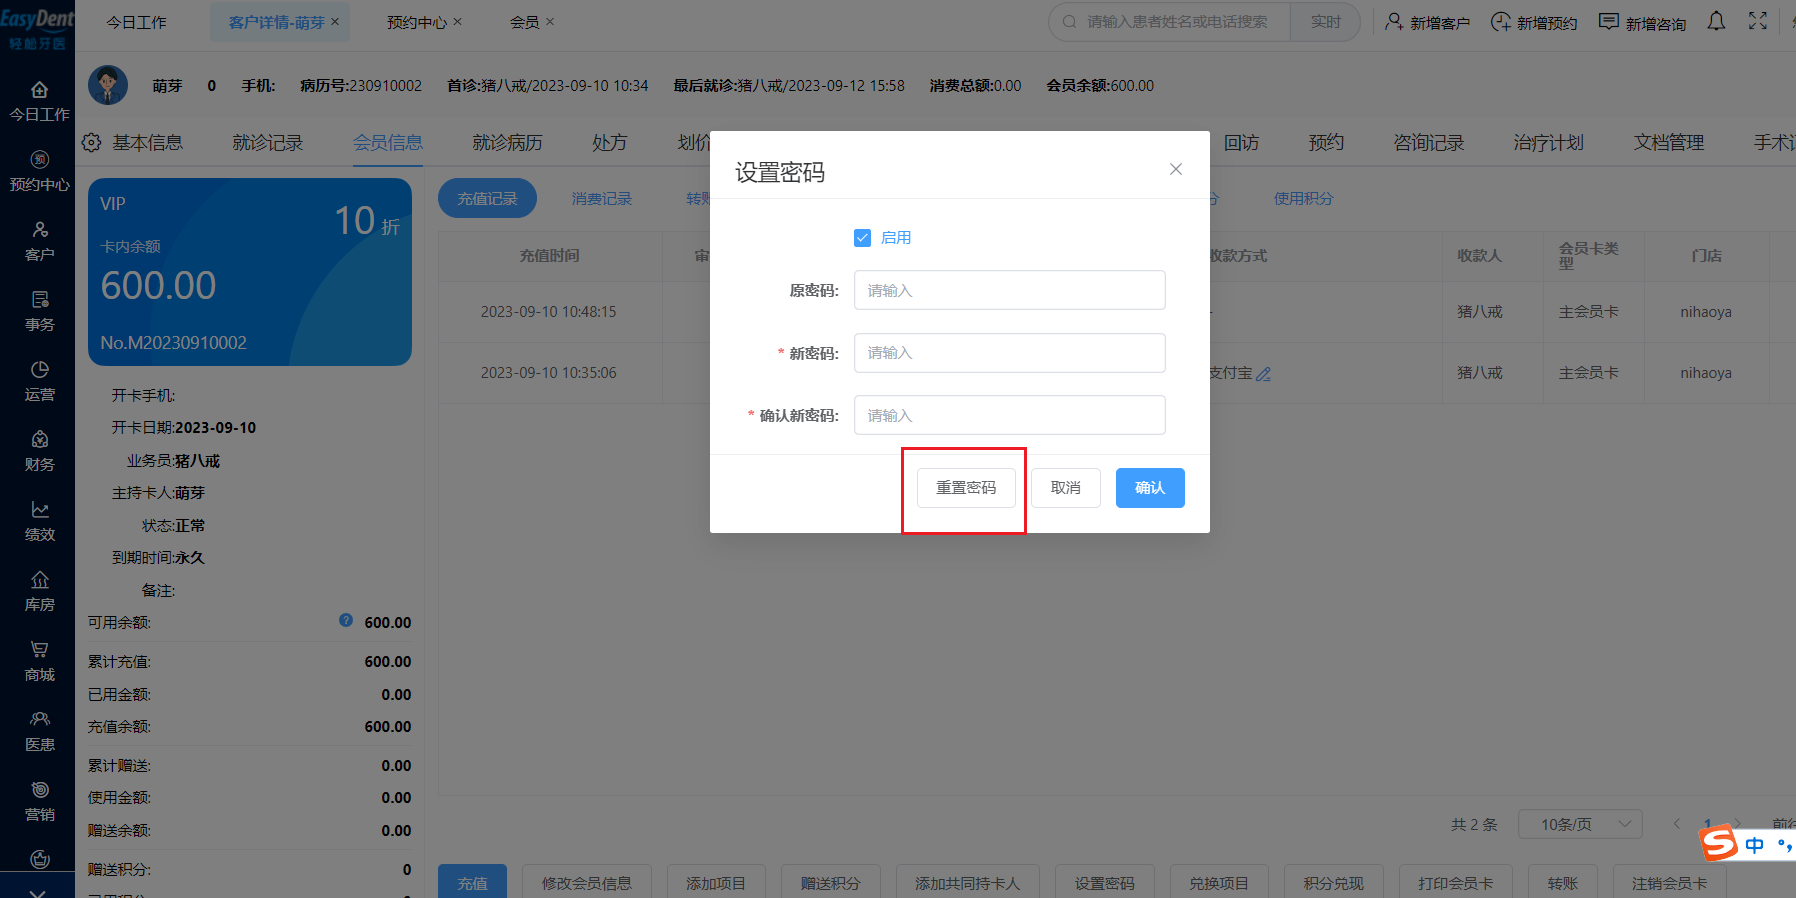Open 今日工作 in the left sidebar
Screen dimensions: 1796x898
click(x=39, y=102)
